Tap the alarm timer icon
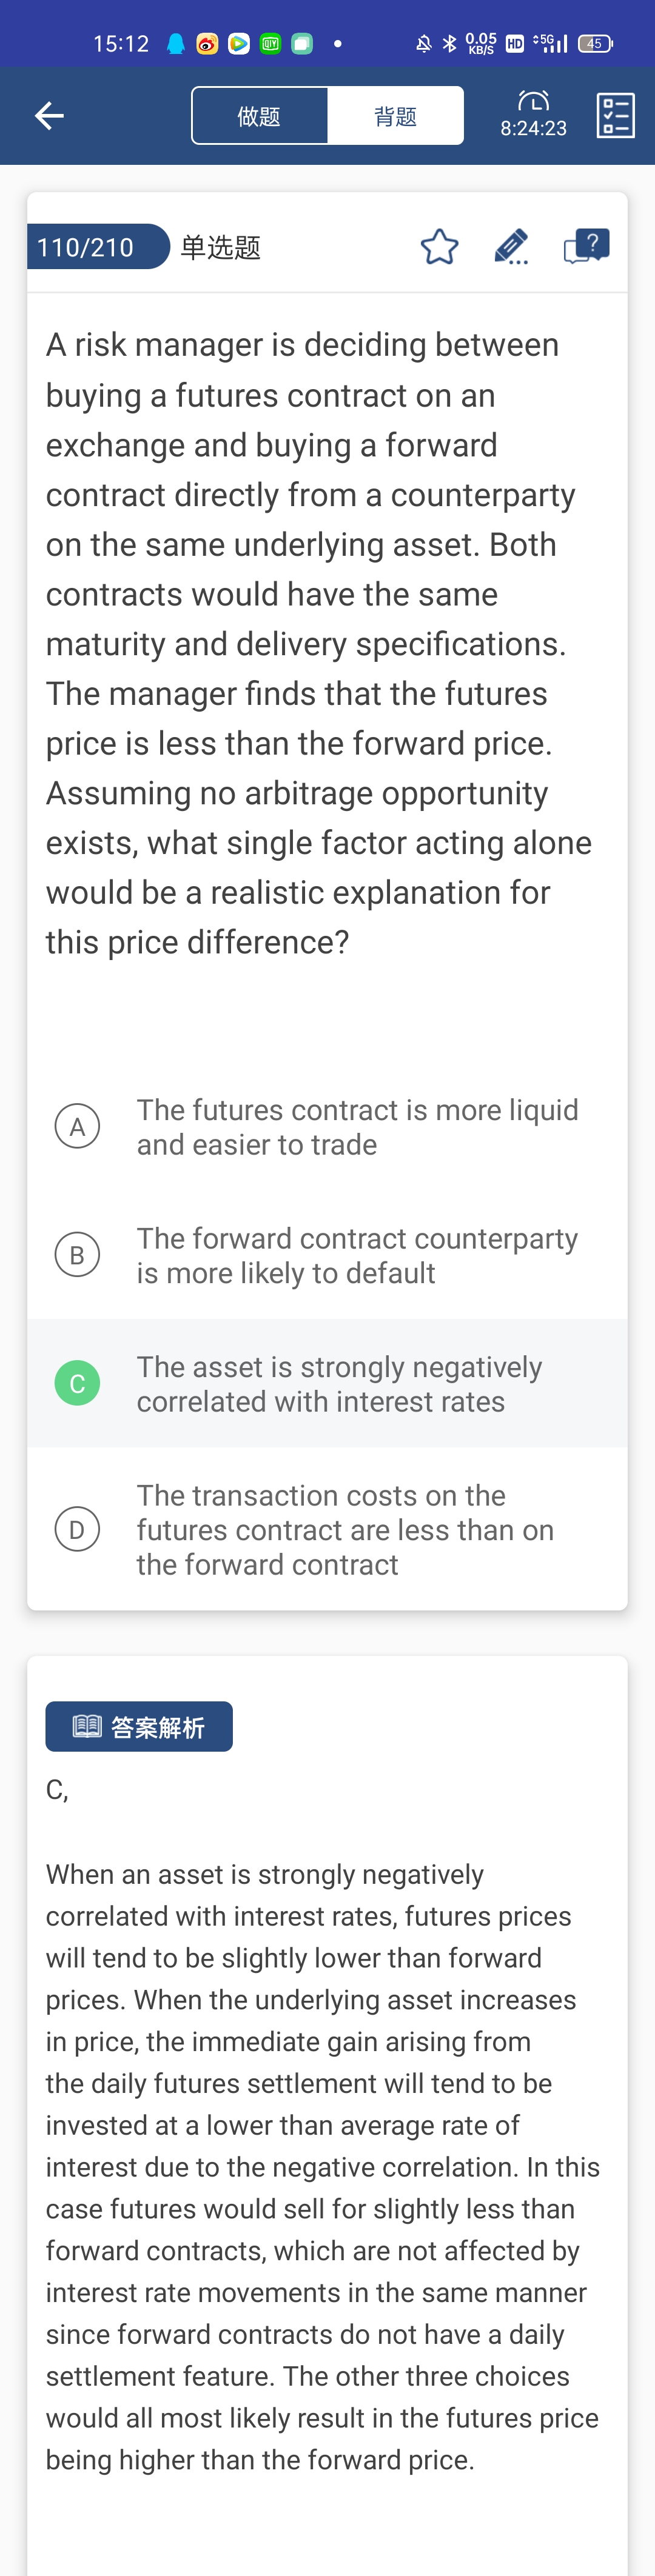The width and height of the screenshot is (655, 2576). coord(533,101)
